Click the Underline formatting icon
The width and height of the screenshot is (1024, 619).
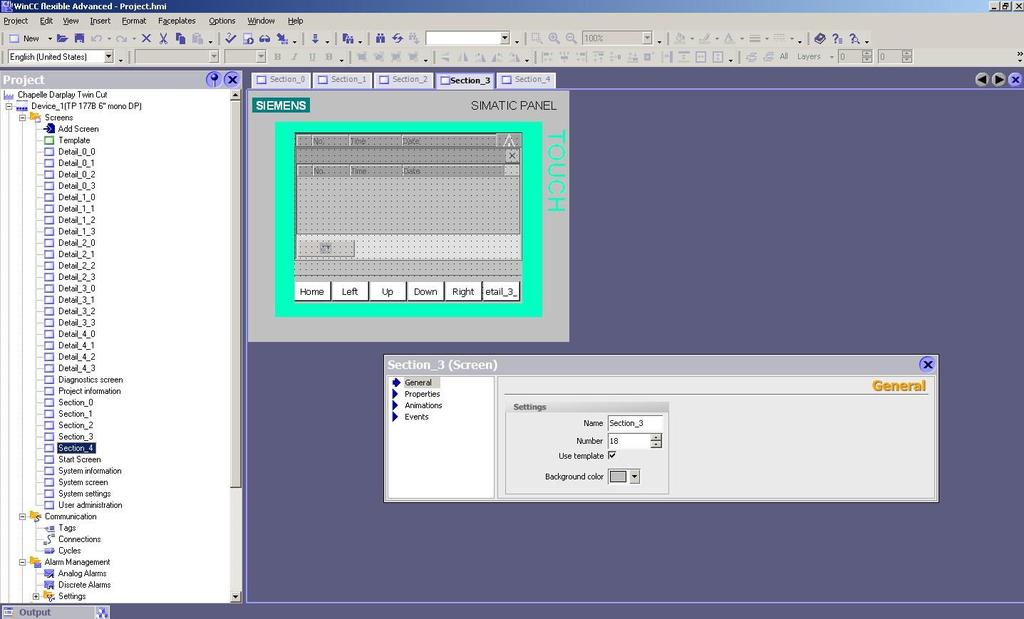point(312,57)
